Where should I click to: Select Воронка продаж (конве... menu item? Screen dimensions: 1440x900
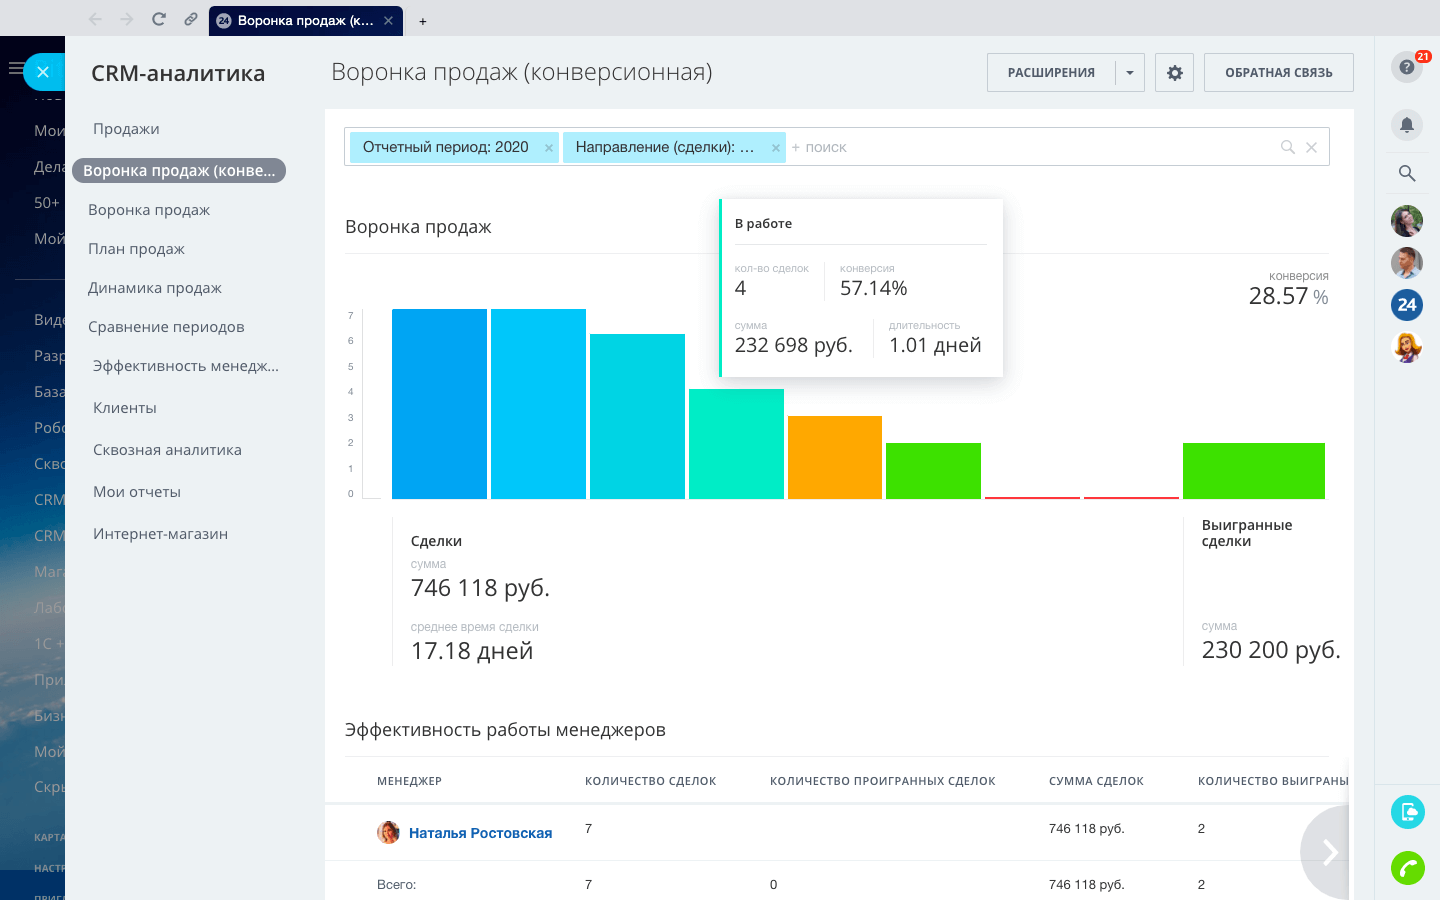pos(179,171)
